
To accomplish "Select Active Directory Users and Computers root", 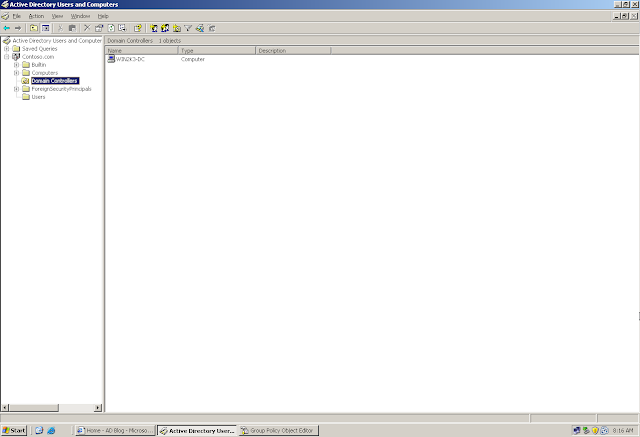I will (x=57, y=41).
